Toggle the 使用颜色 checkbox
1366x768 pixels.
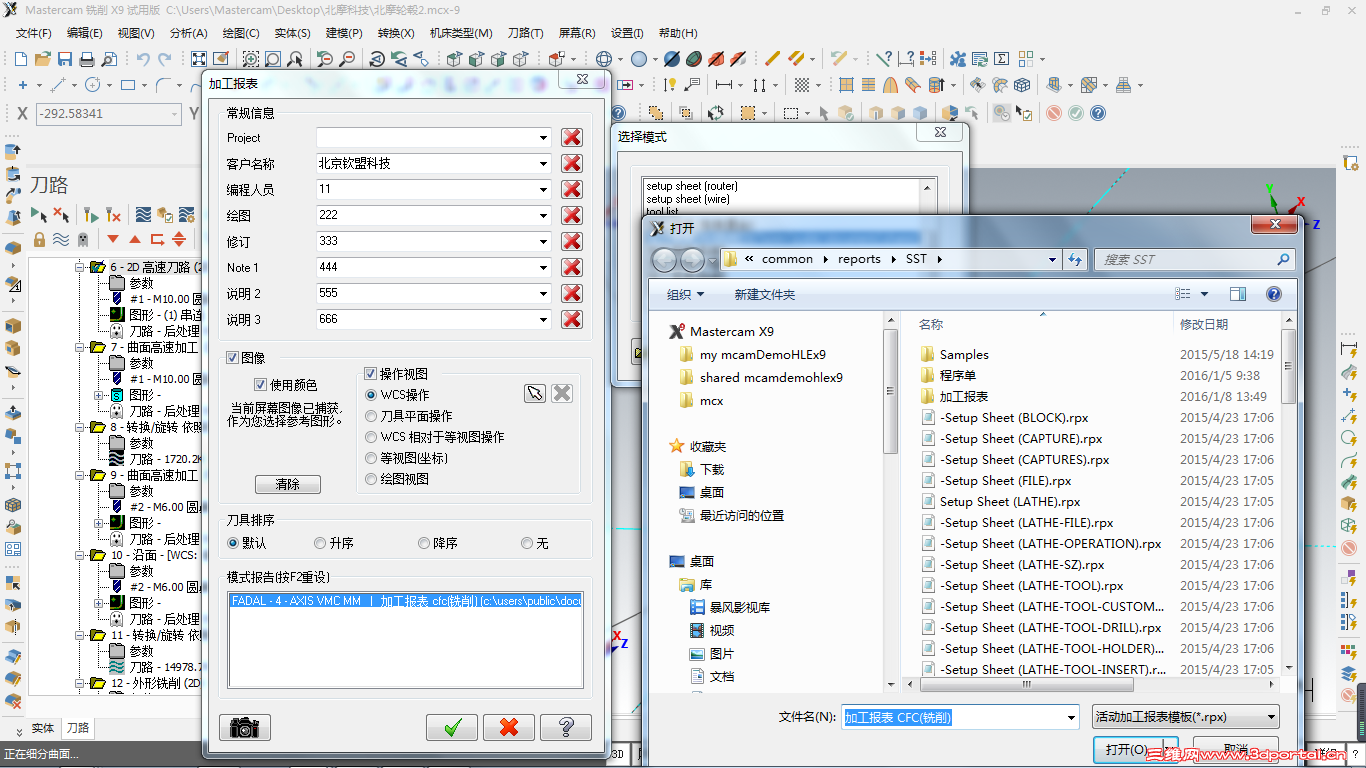click(261, 385)
